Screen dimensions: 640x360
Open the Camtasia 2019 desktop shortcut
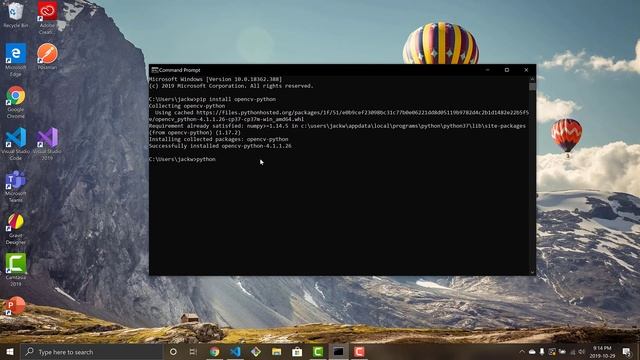[x=16, y=270]
